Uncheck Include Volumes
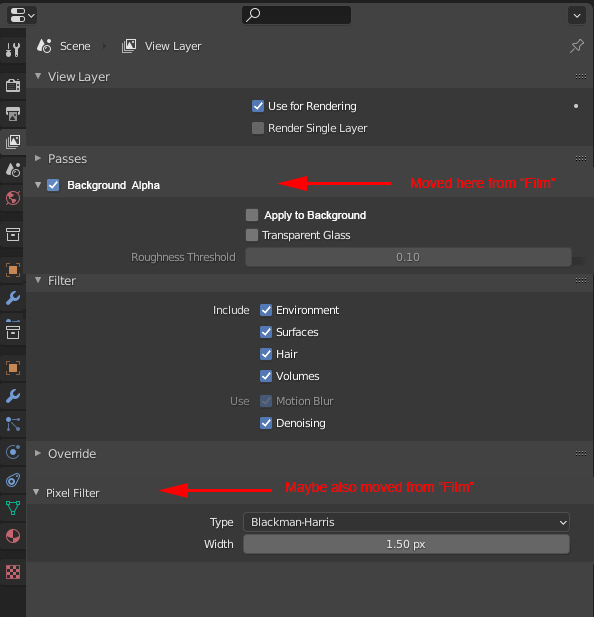Viewport: 594px width, 617px height. coord(266,376)
